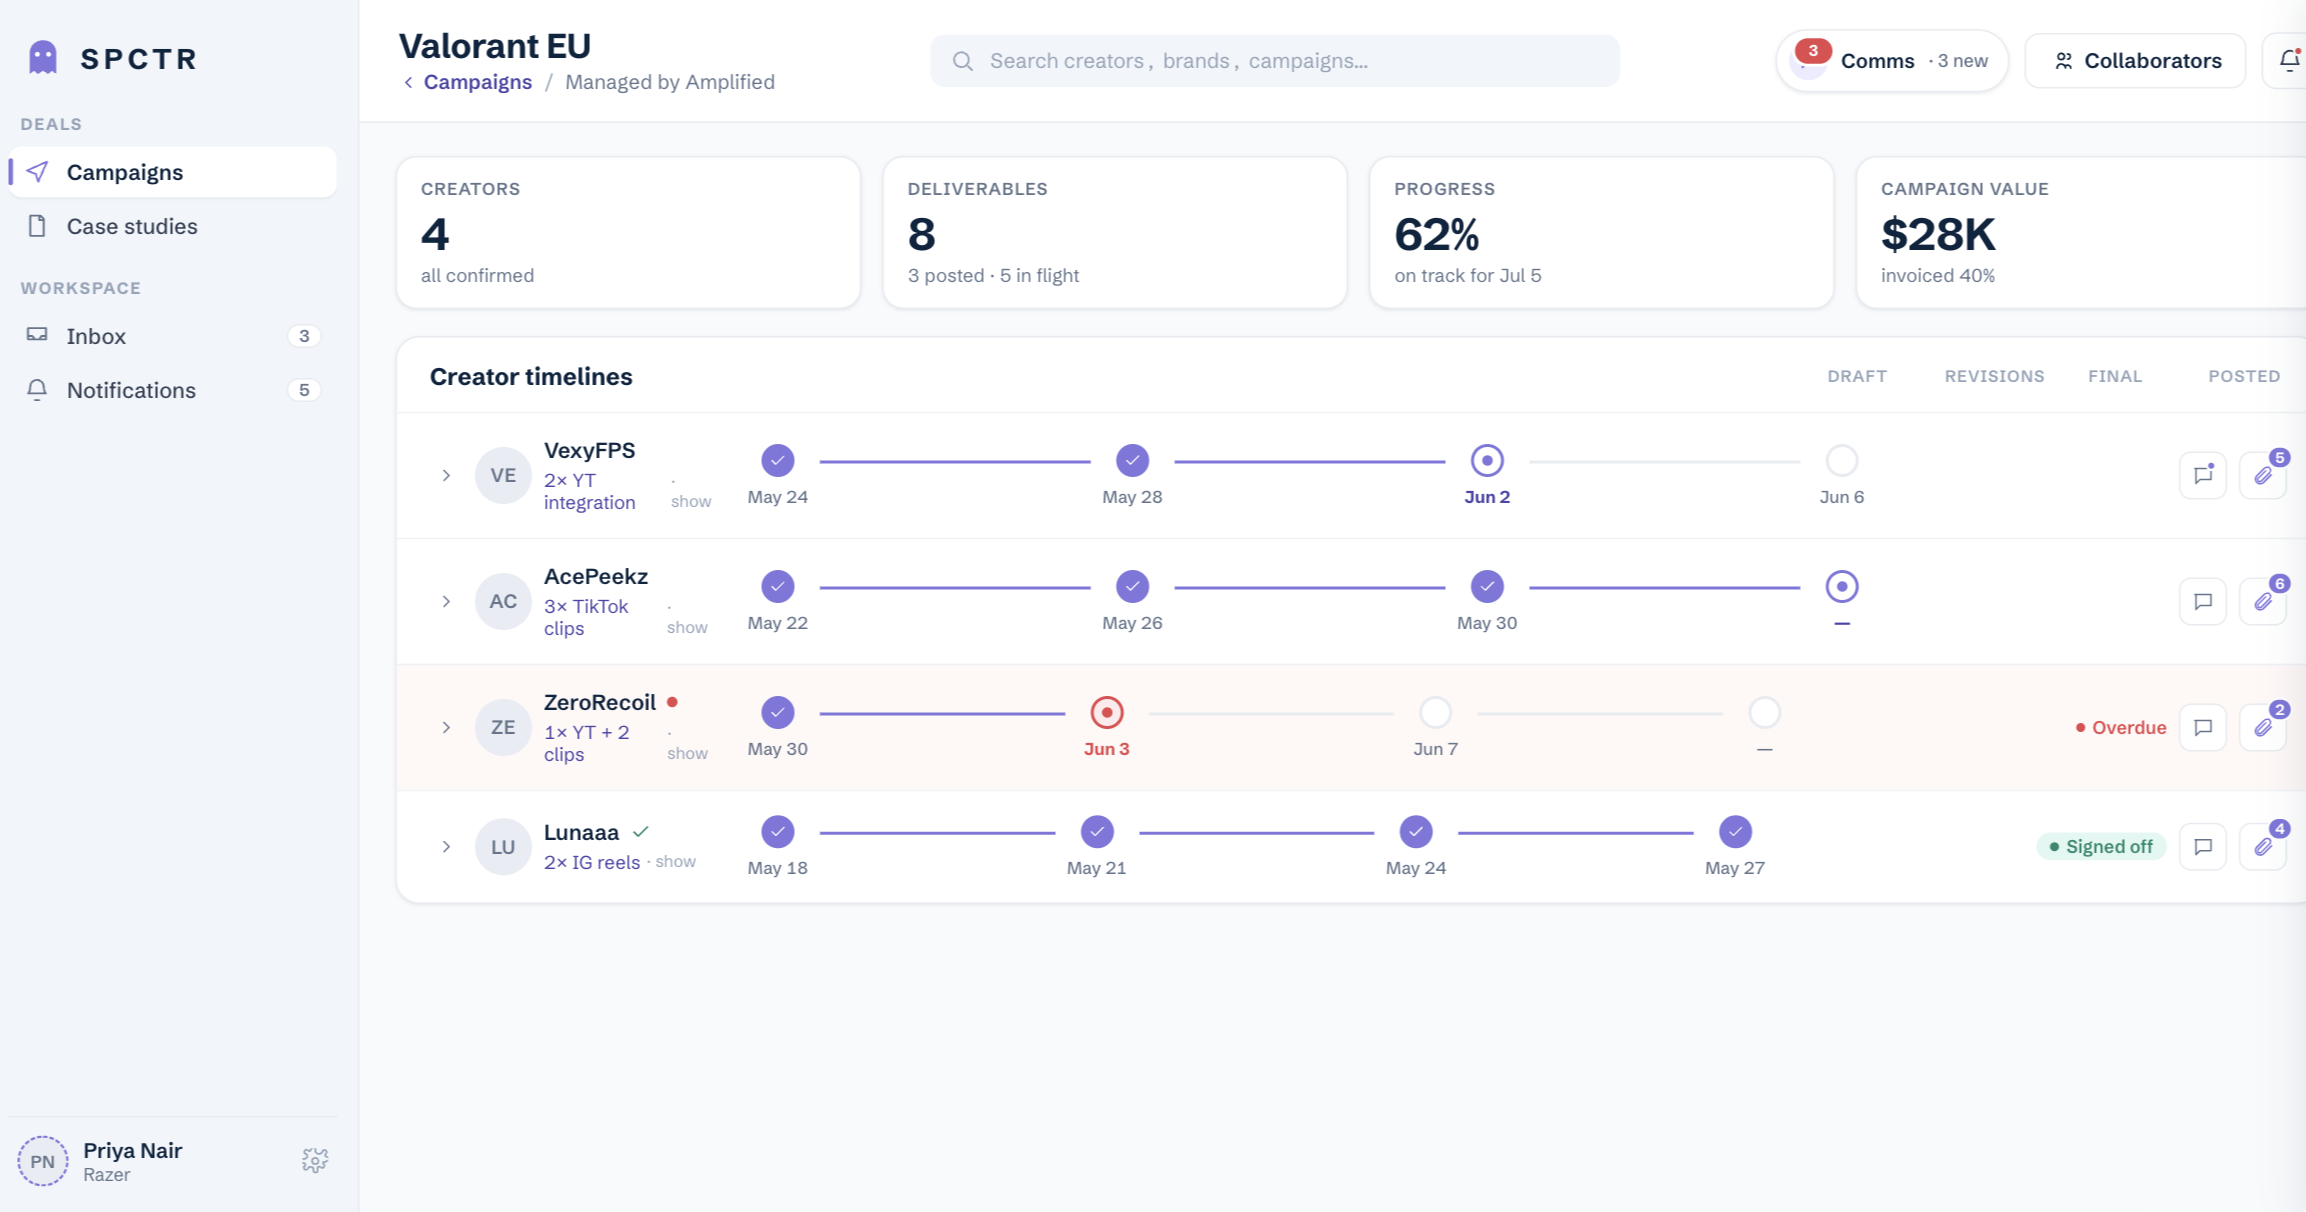The width and height of the screenshot is (2306, 1212).
Task: Expand the AcePeekz row chevron
Action: coord(446,601)
